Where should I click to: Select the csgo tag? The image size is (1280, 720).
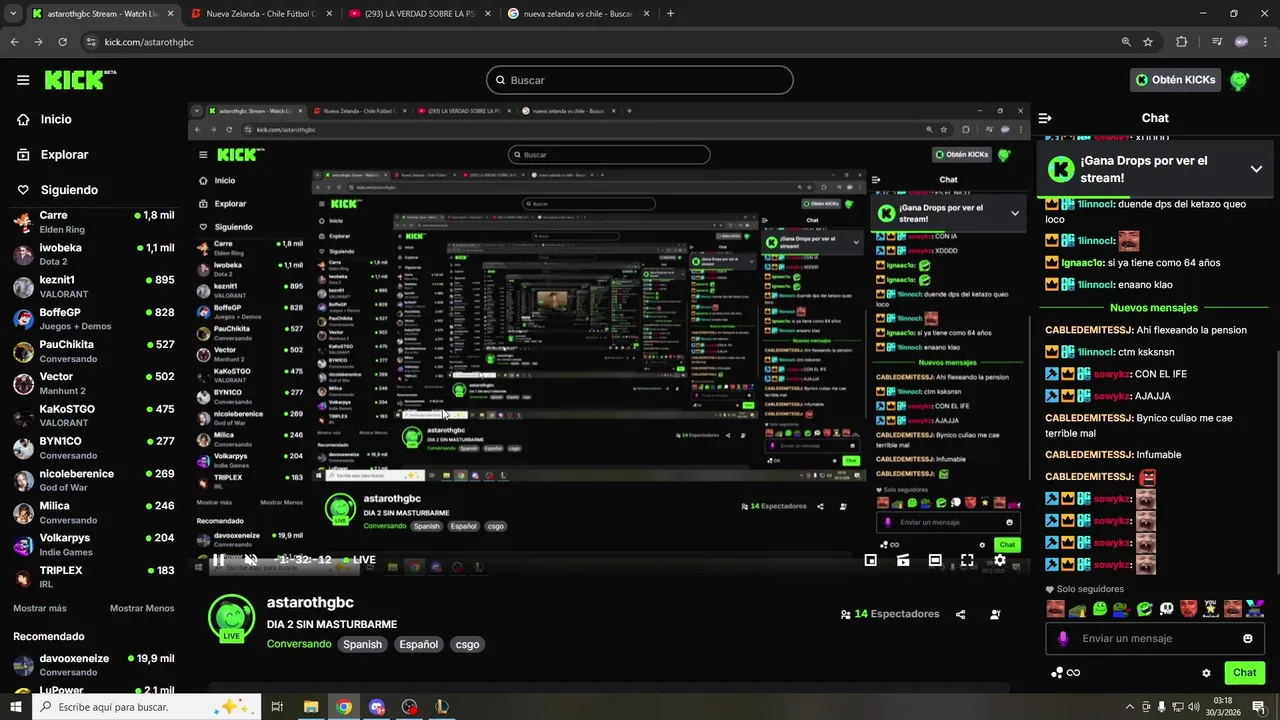468,644
